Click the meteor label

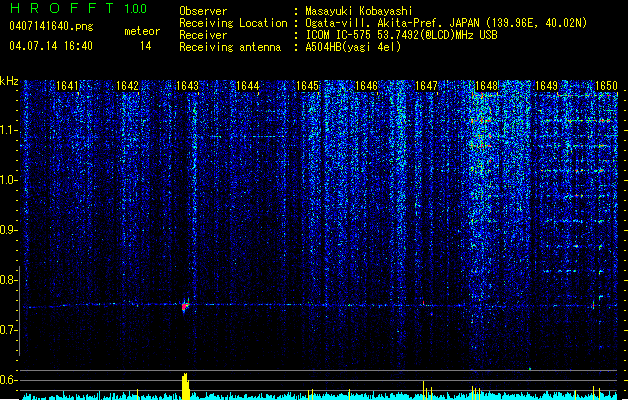point(142,31)
